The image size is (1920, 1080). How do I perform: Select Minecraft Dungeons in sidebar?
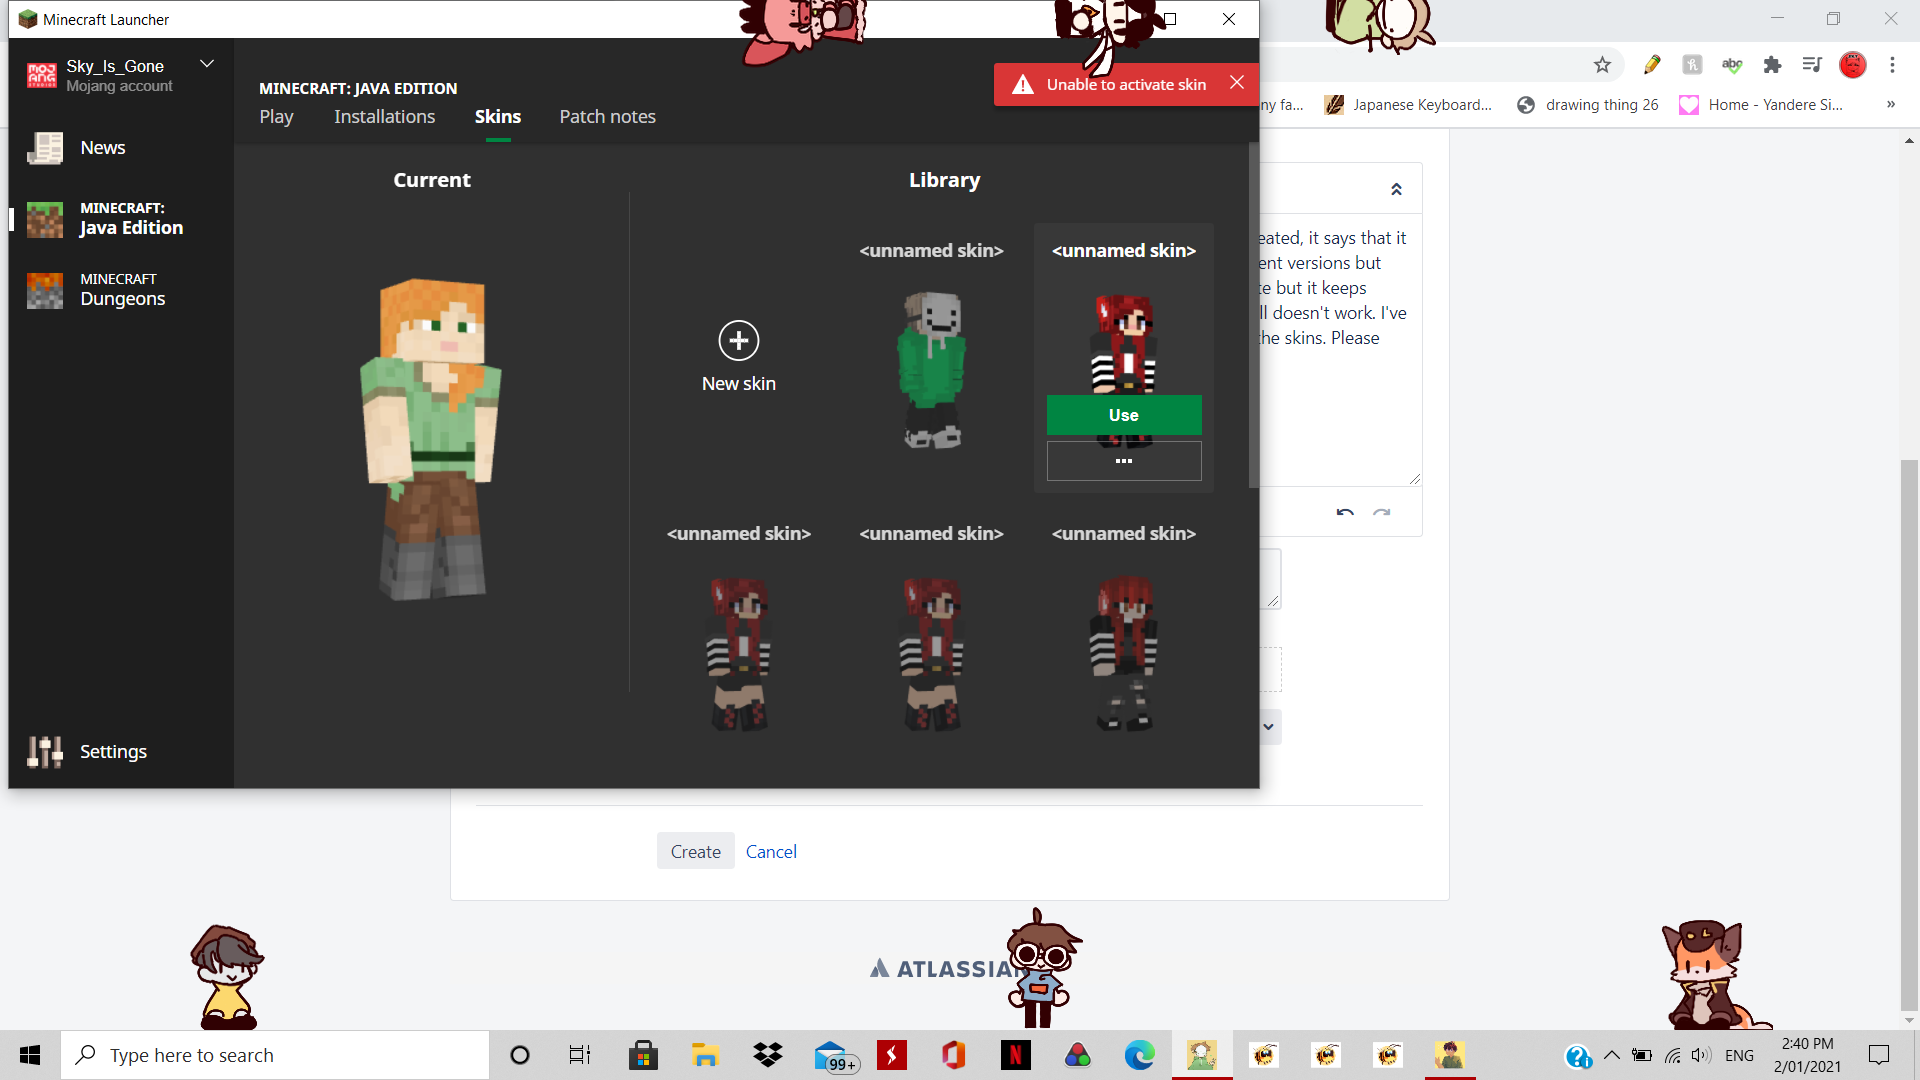(x=121, y=290)
